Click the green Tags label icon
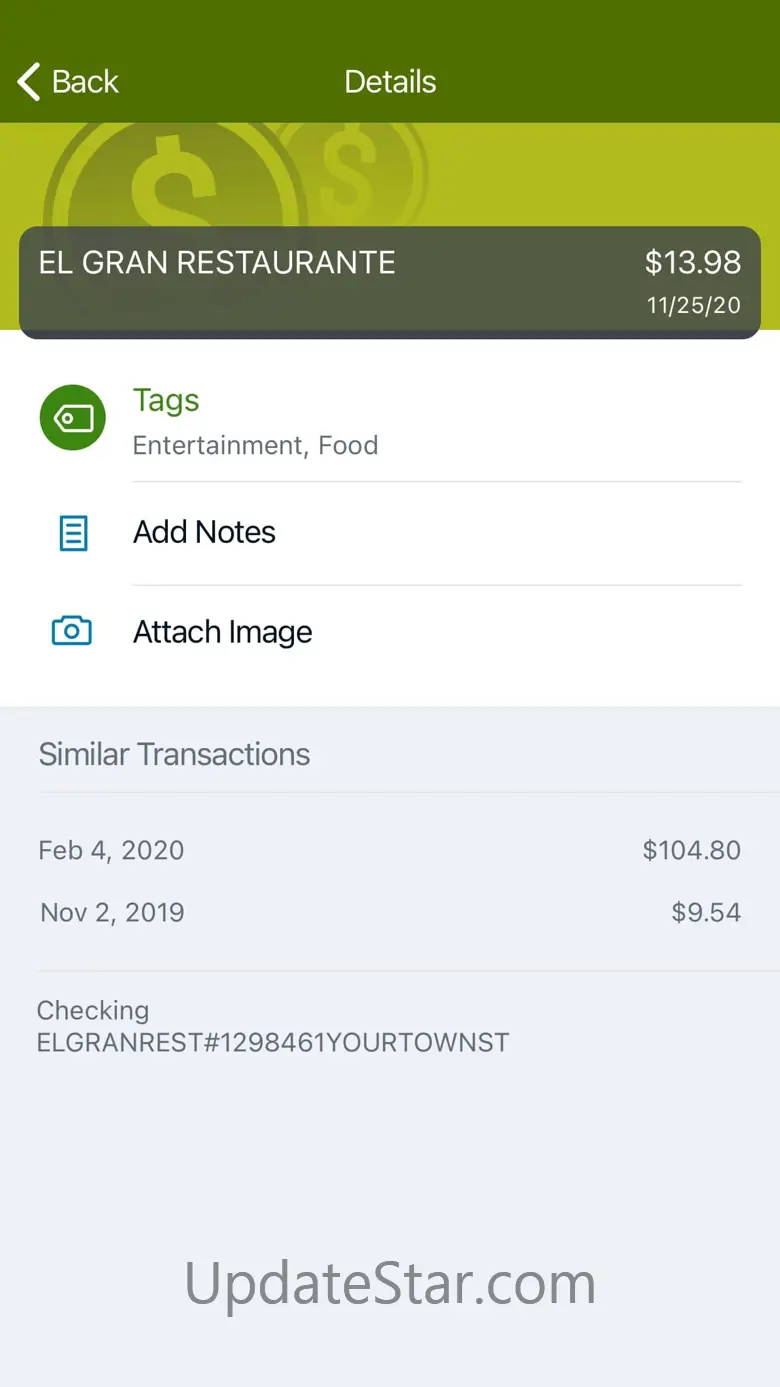This screenshot has height=1387, width=780. click(x=73, y=417)
